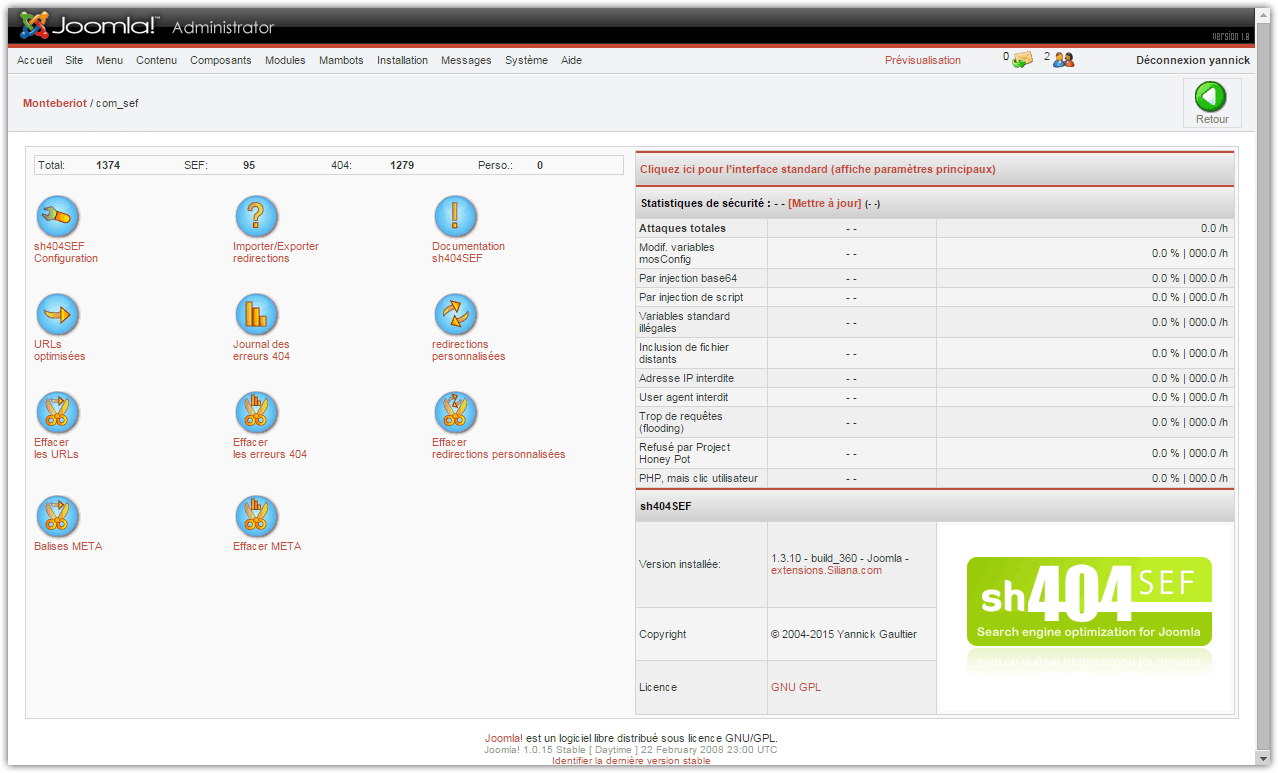
Task: Click the Total count value 1374
Action: [108, 165]
